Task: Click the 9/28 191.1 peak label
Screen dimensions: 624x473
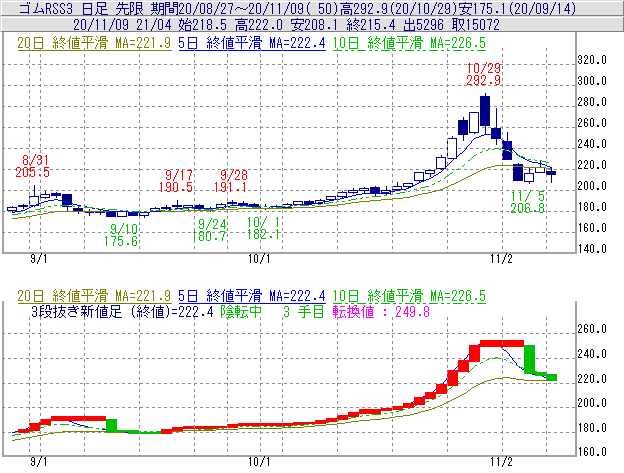Action: (x=230, y=181)
